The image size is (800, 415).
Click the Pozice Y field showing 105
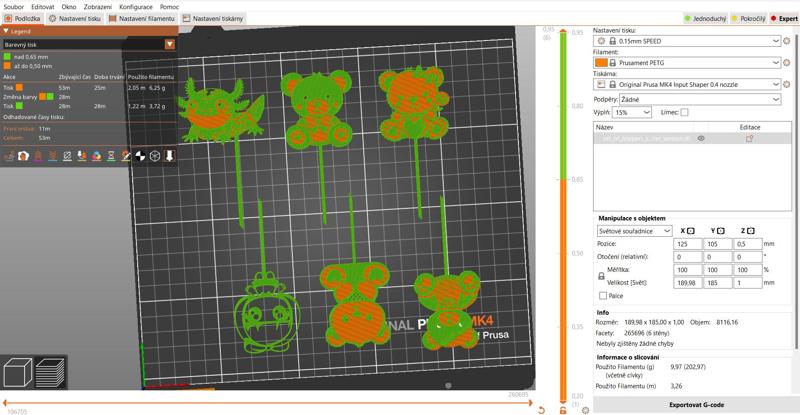[717, 244]
